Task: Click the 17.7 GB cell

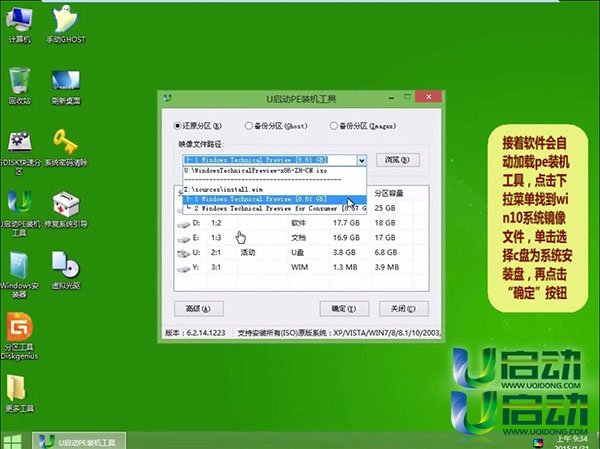Action: coord(346,223)
